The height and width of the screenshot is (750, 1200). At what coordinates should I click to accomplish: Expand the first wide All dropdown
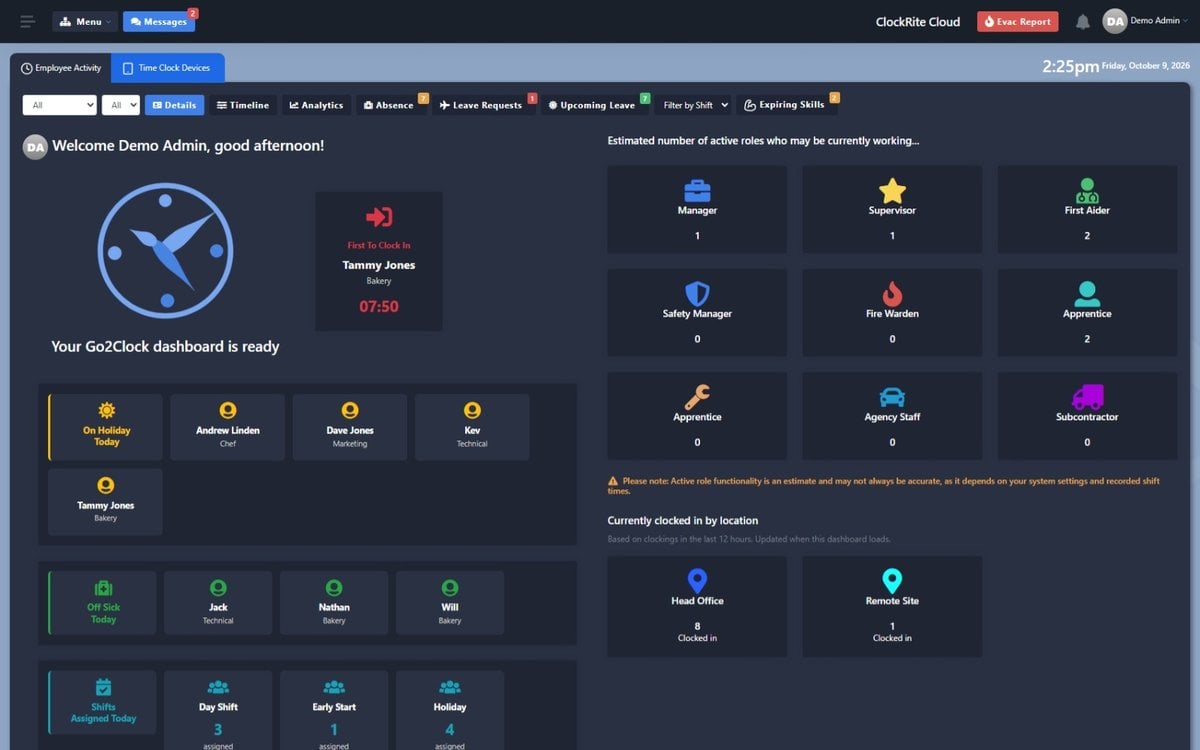pos(60,105)
